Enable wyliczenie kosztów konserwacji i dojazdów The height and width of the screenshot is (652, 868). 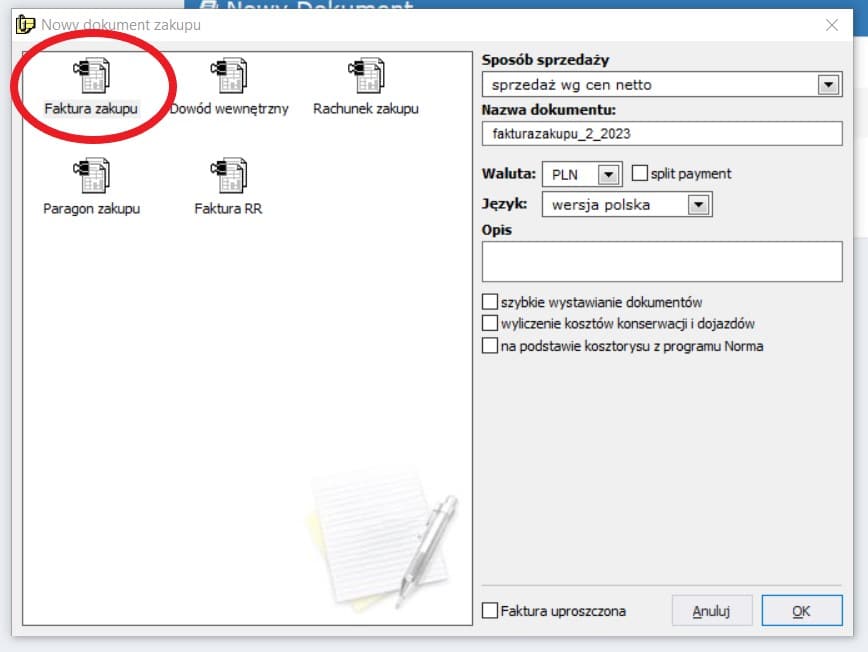click(x=490, y=323)
